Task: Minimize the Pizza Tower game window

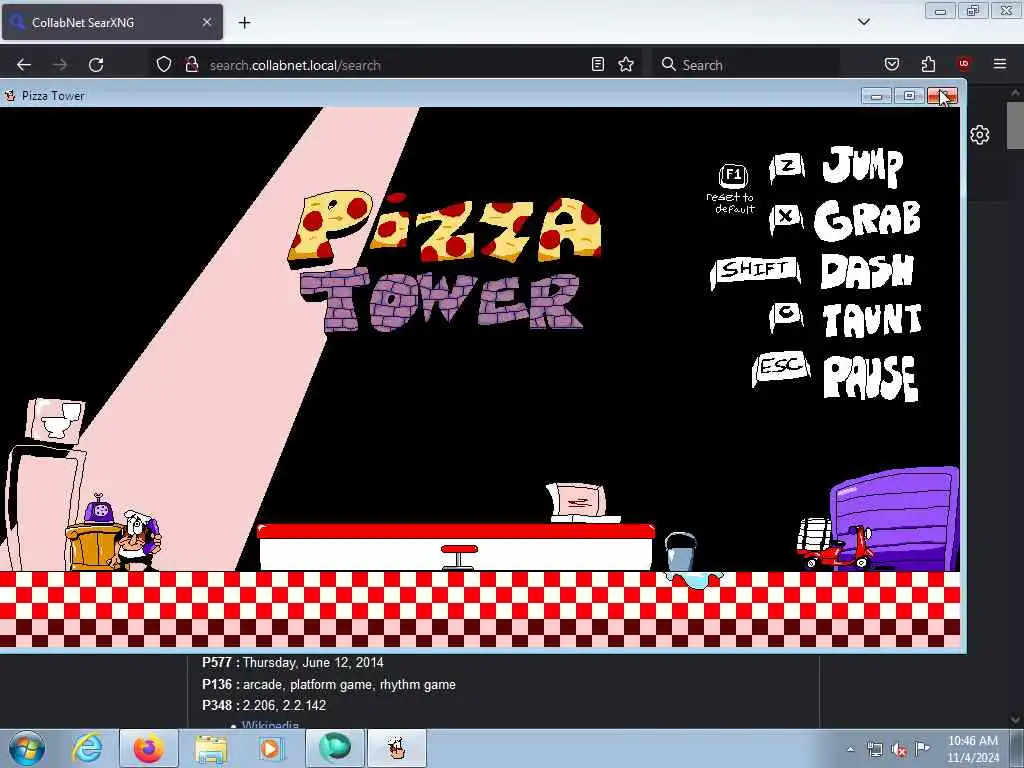Action: click(x=876, y=96)
